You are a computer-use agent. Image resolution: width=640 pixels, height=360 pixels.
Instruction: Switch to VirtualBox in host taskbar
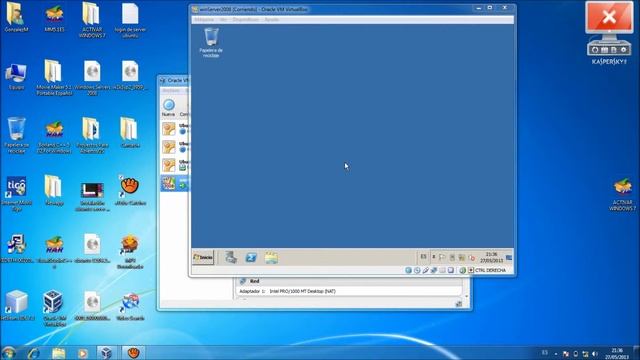point(107,353)
